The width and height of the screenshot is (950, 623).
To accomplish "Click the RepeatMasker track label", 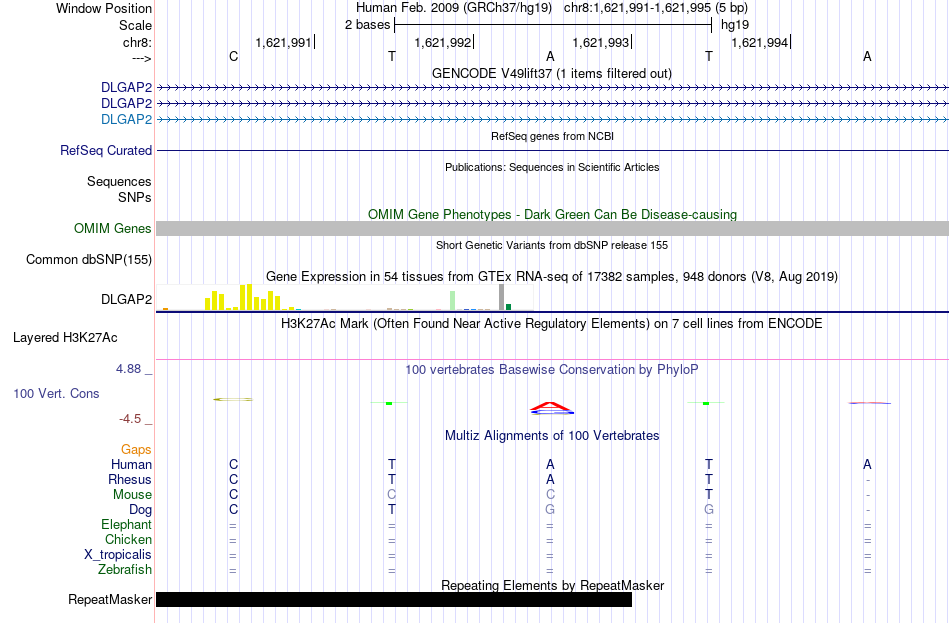I will tap(110, 599).
